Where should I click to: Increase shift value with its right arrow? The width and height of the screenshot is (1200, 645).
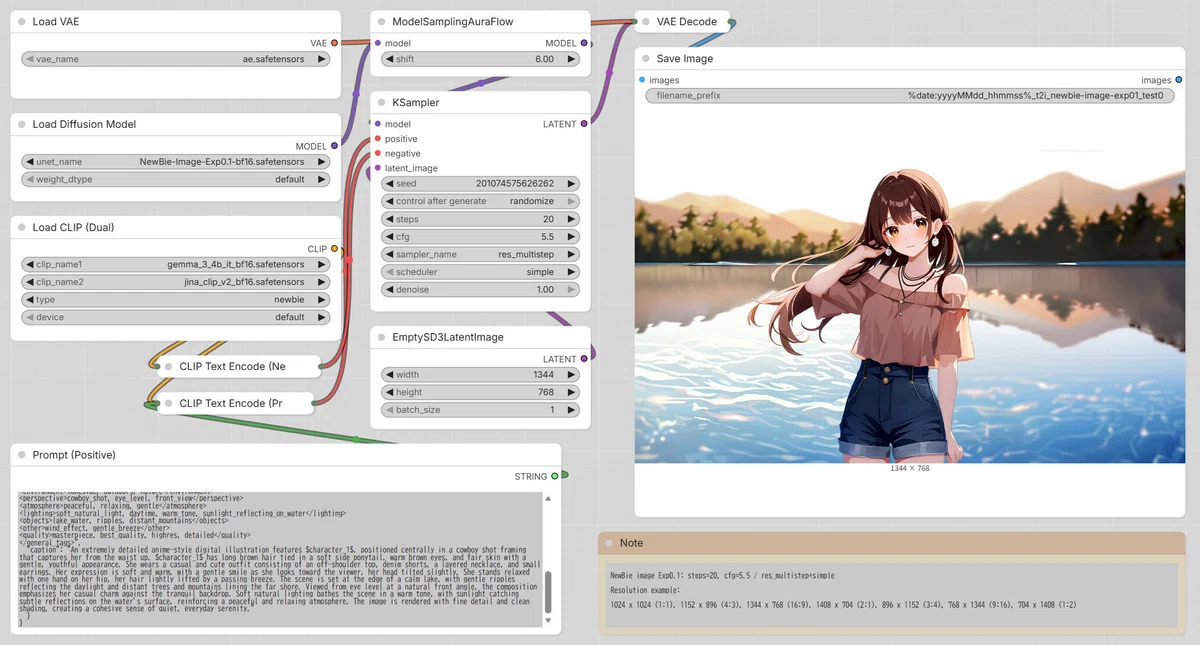coord(571,59)
